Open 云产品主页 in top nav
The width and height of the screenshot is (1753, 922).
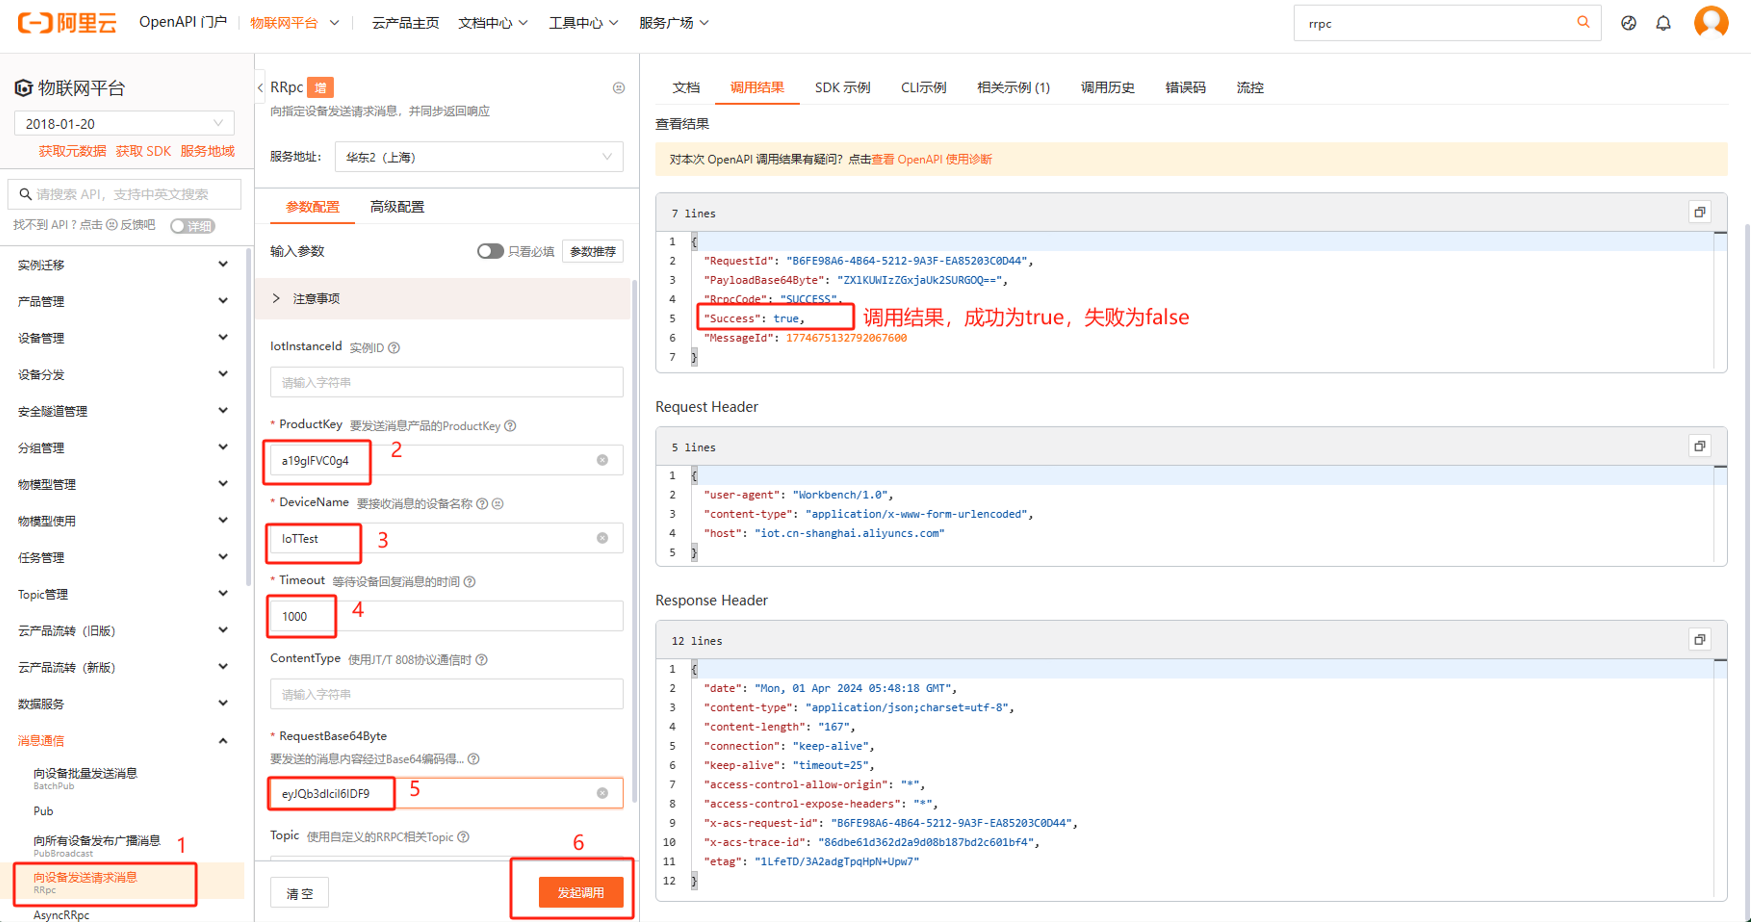pos(405,22)
